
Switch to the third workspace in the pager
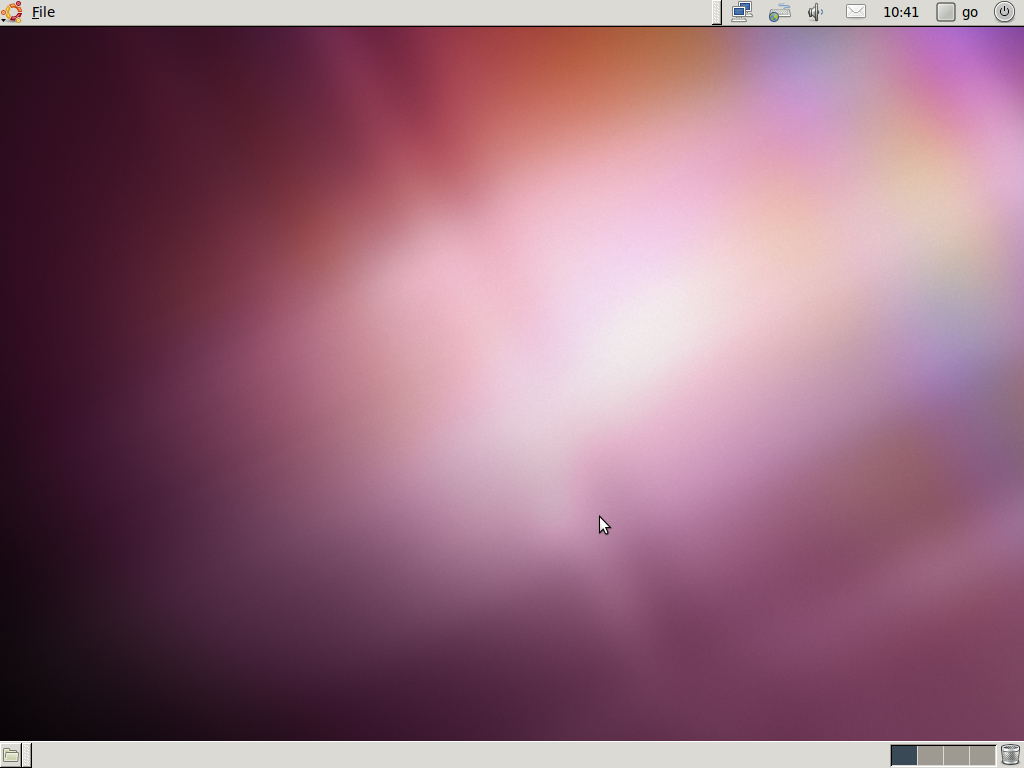956,756
